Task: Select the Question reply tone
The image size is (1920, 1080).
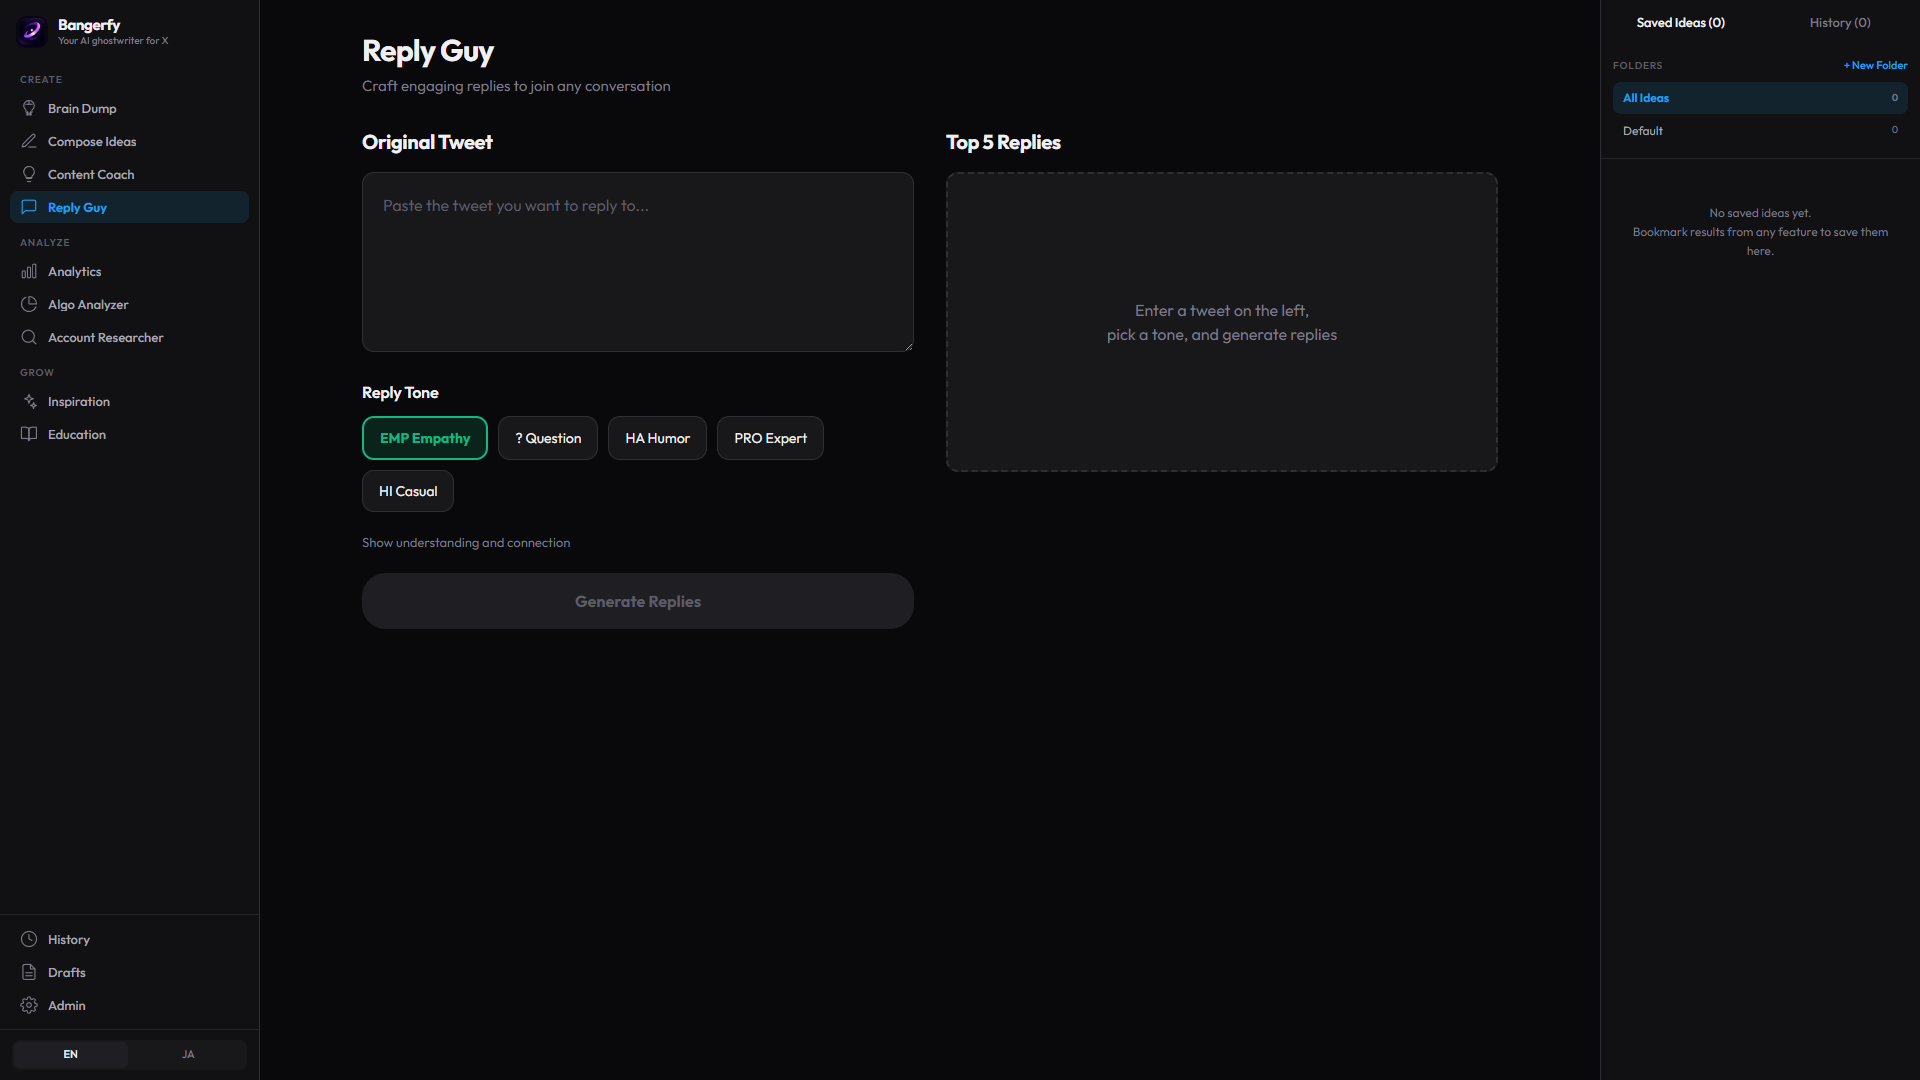Action: (547, 438)
